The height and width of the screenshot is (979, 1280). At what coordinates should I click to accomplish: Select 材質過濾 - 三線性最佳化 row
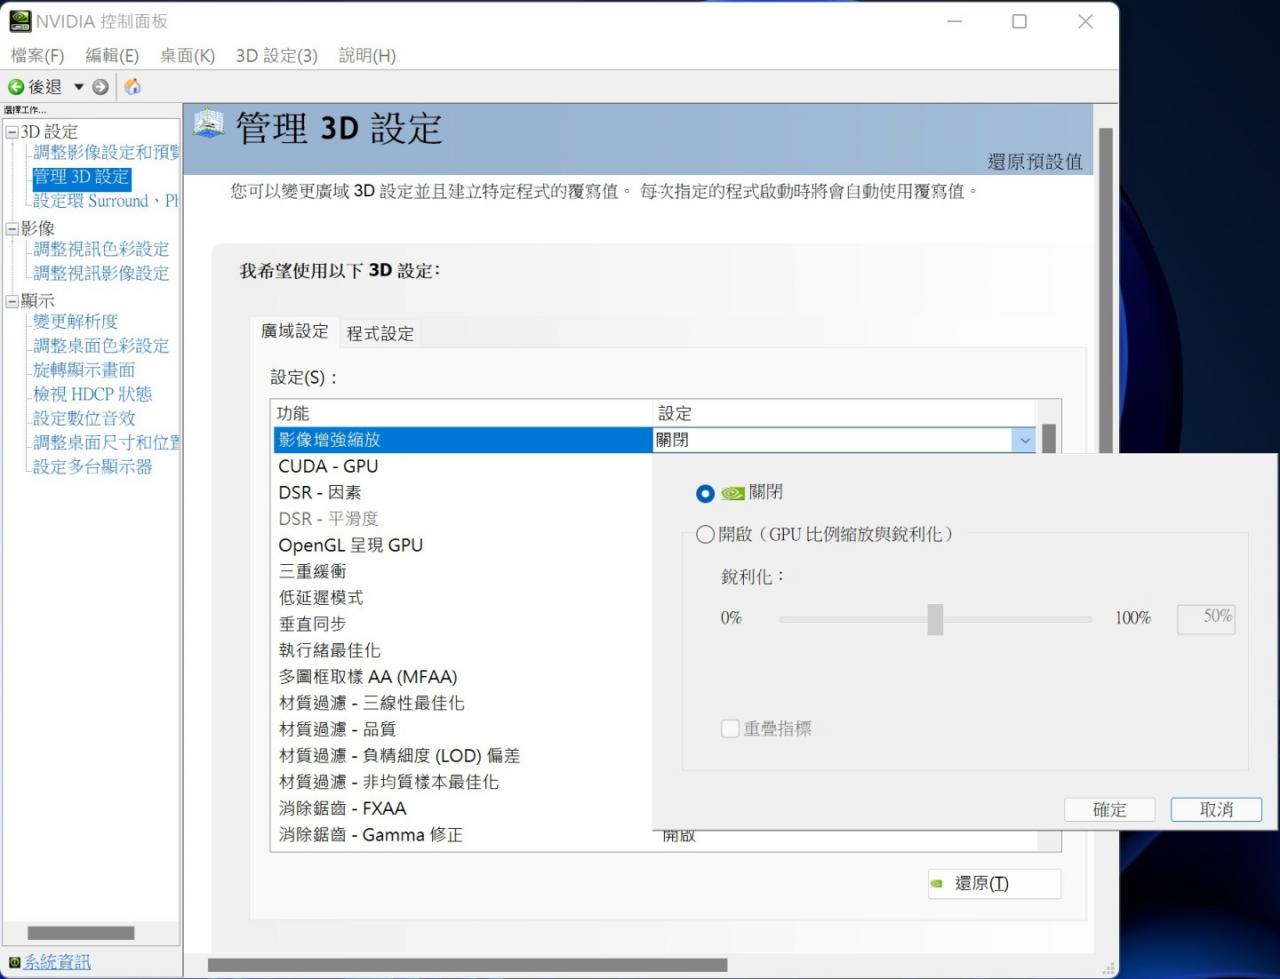(462, 703)
